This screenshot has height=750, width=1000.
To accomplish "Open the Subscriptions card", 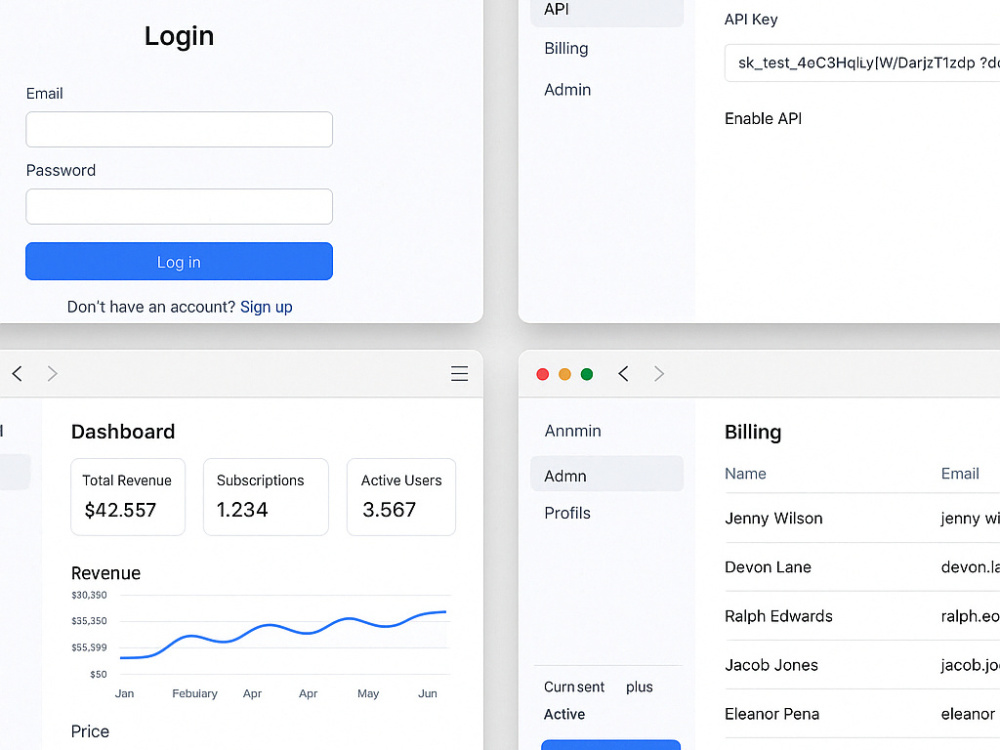I will 266,497.
